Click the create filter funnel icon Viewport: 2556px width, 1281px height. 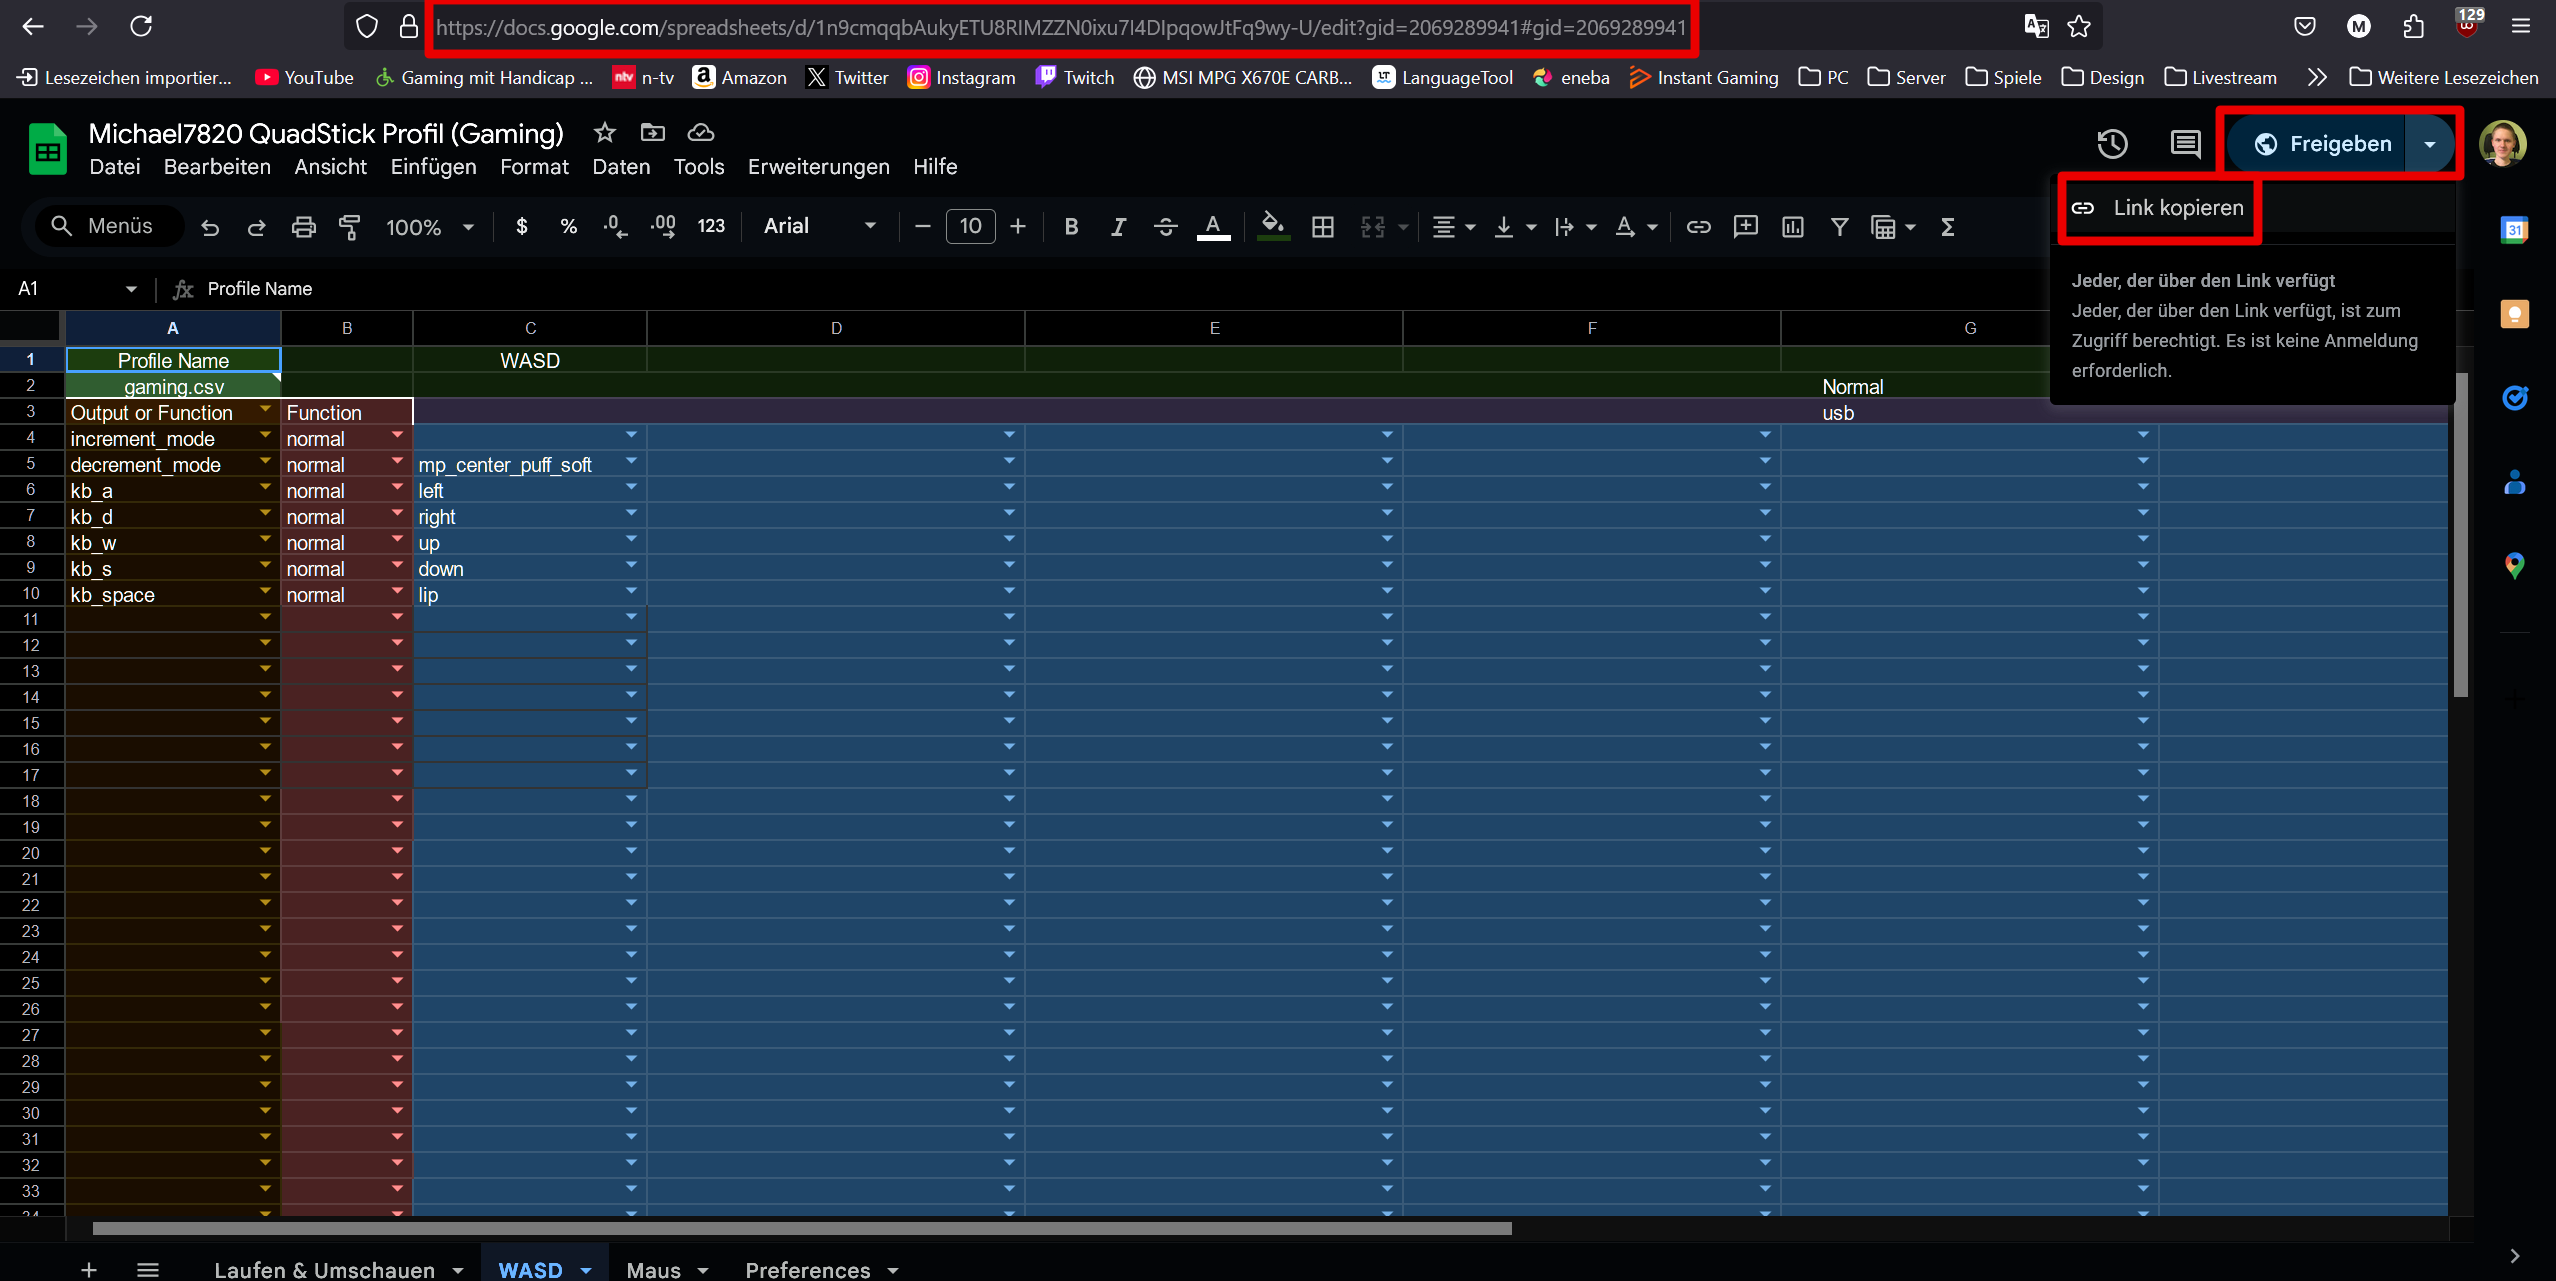[x=1839, y=227]
